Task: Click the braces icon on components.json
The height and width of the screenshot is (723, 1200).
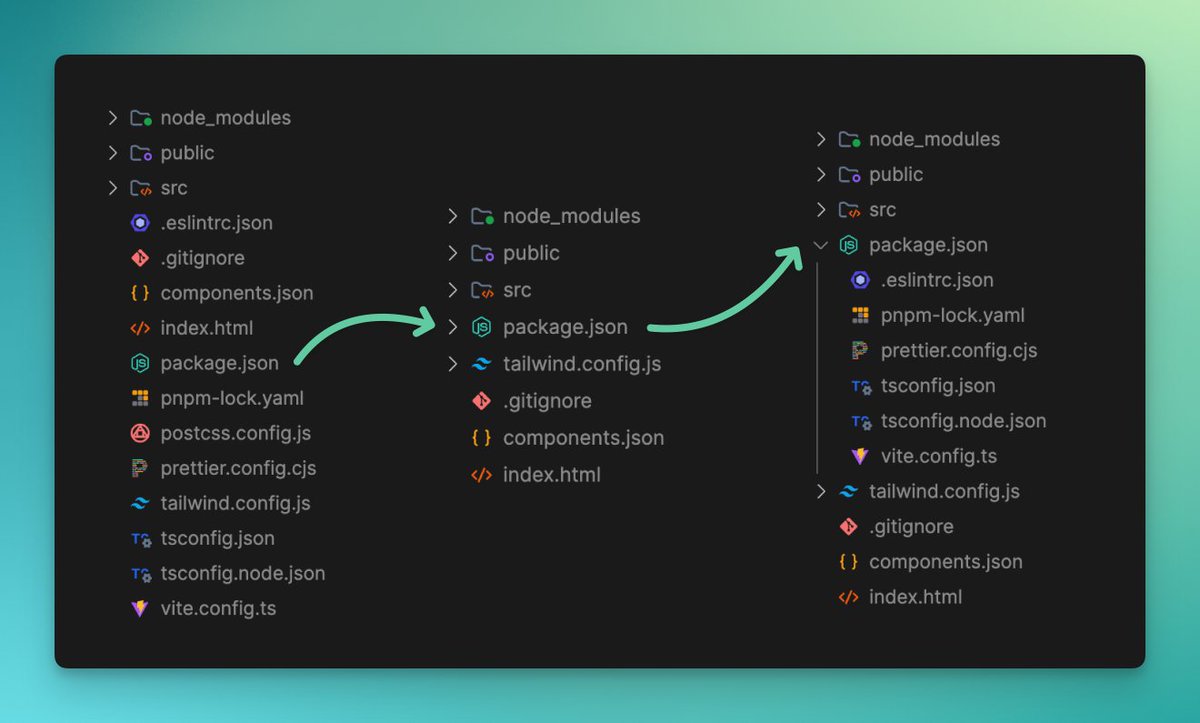Action: [x=139, y=292]
